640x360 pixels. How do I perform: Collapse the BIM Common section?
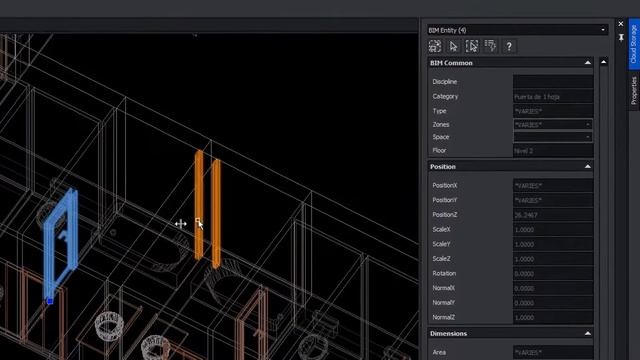[587, 63]
